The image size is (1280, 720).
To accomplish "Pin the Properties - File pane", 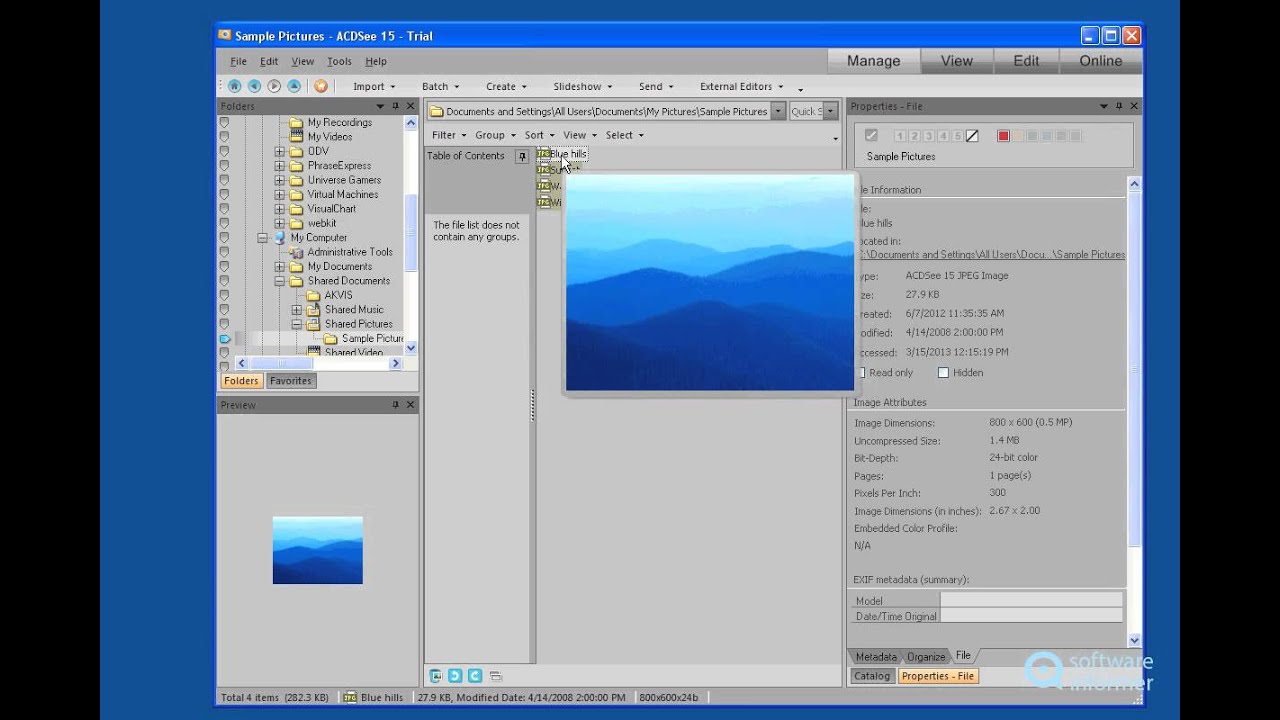I will (1119, 106).
